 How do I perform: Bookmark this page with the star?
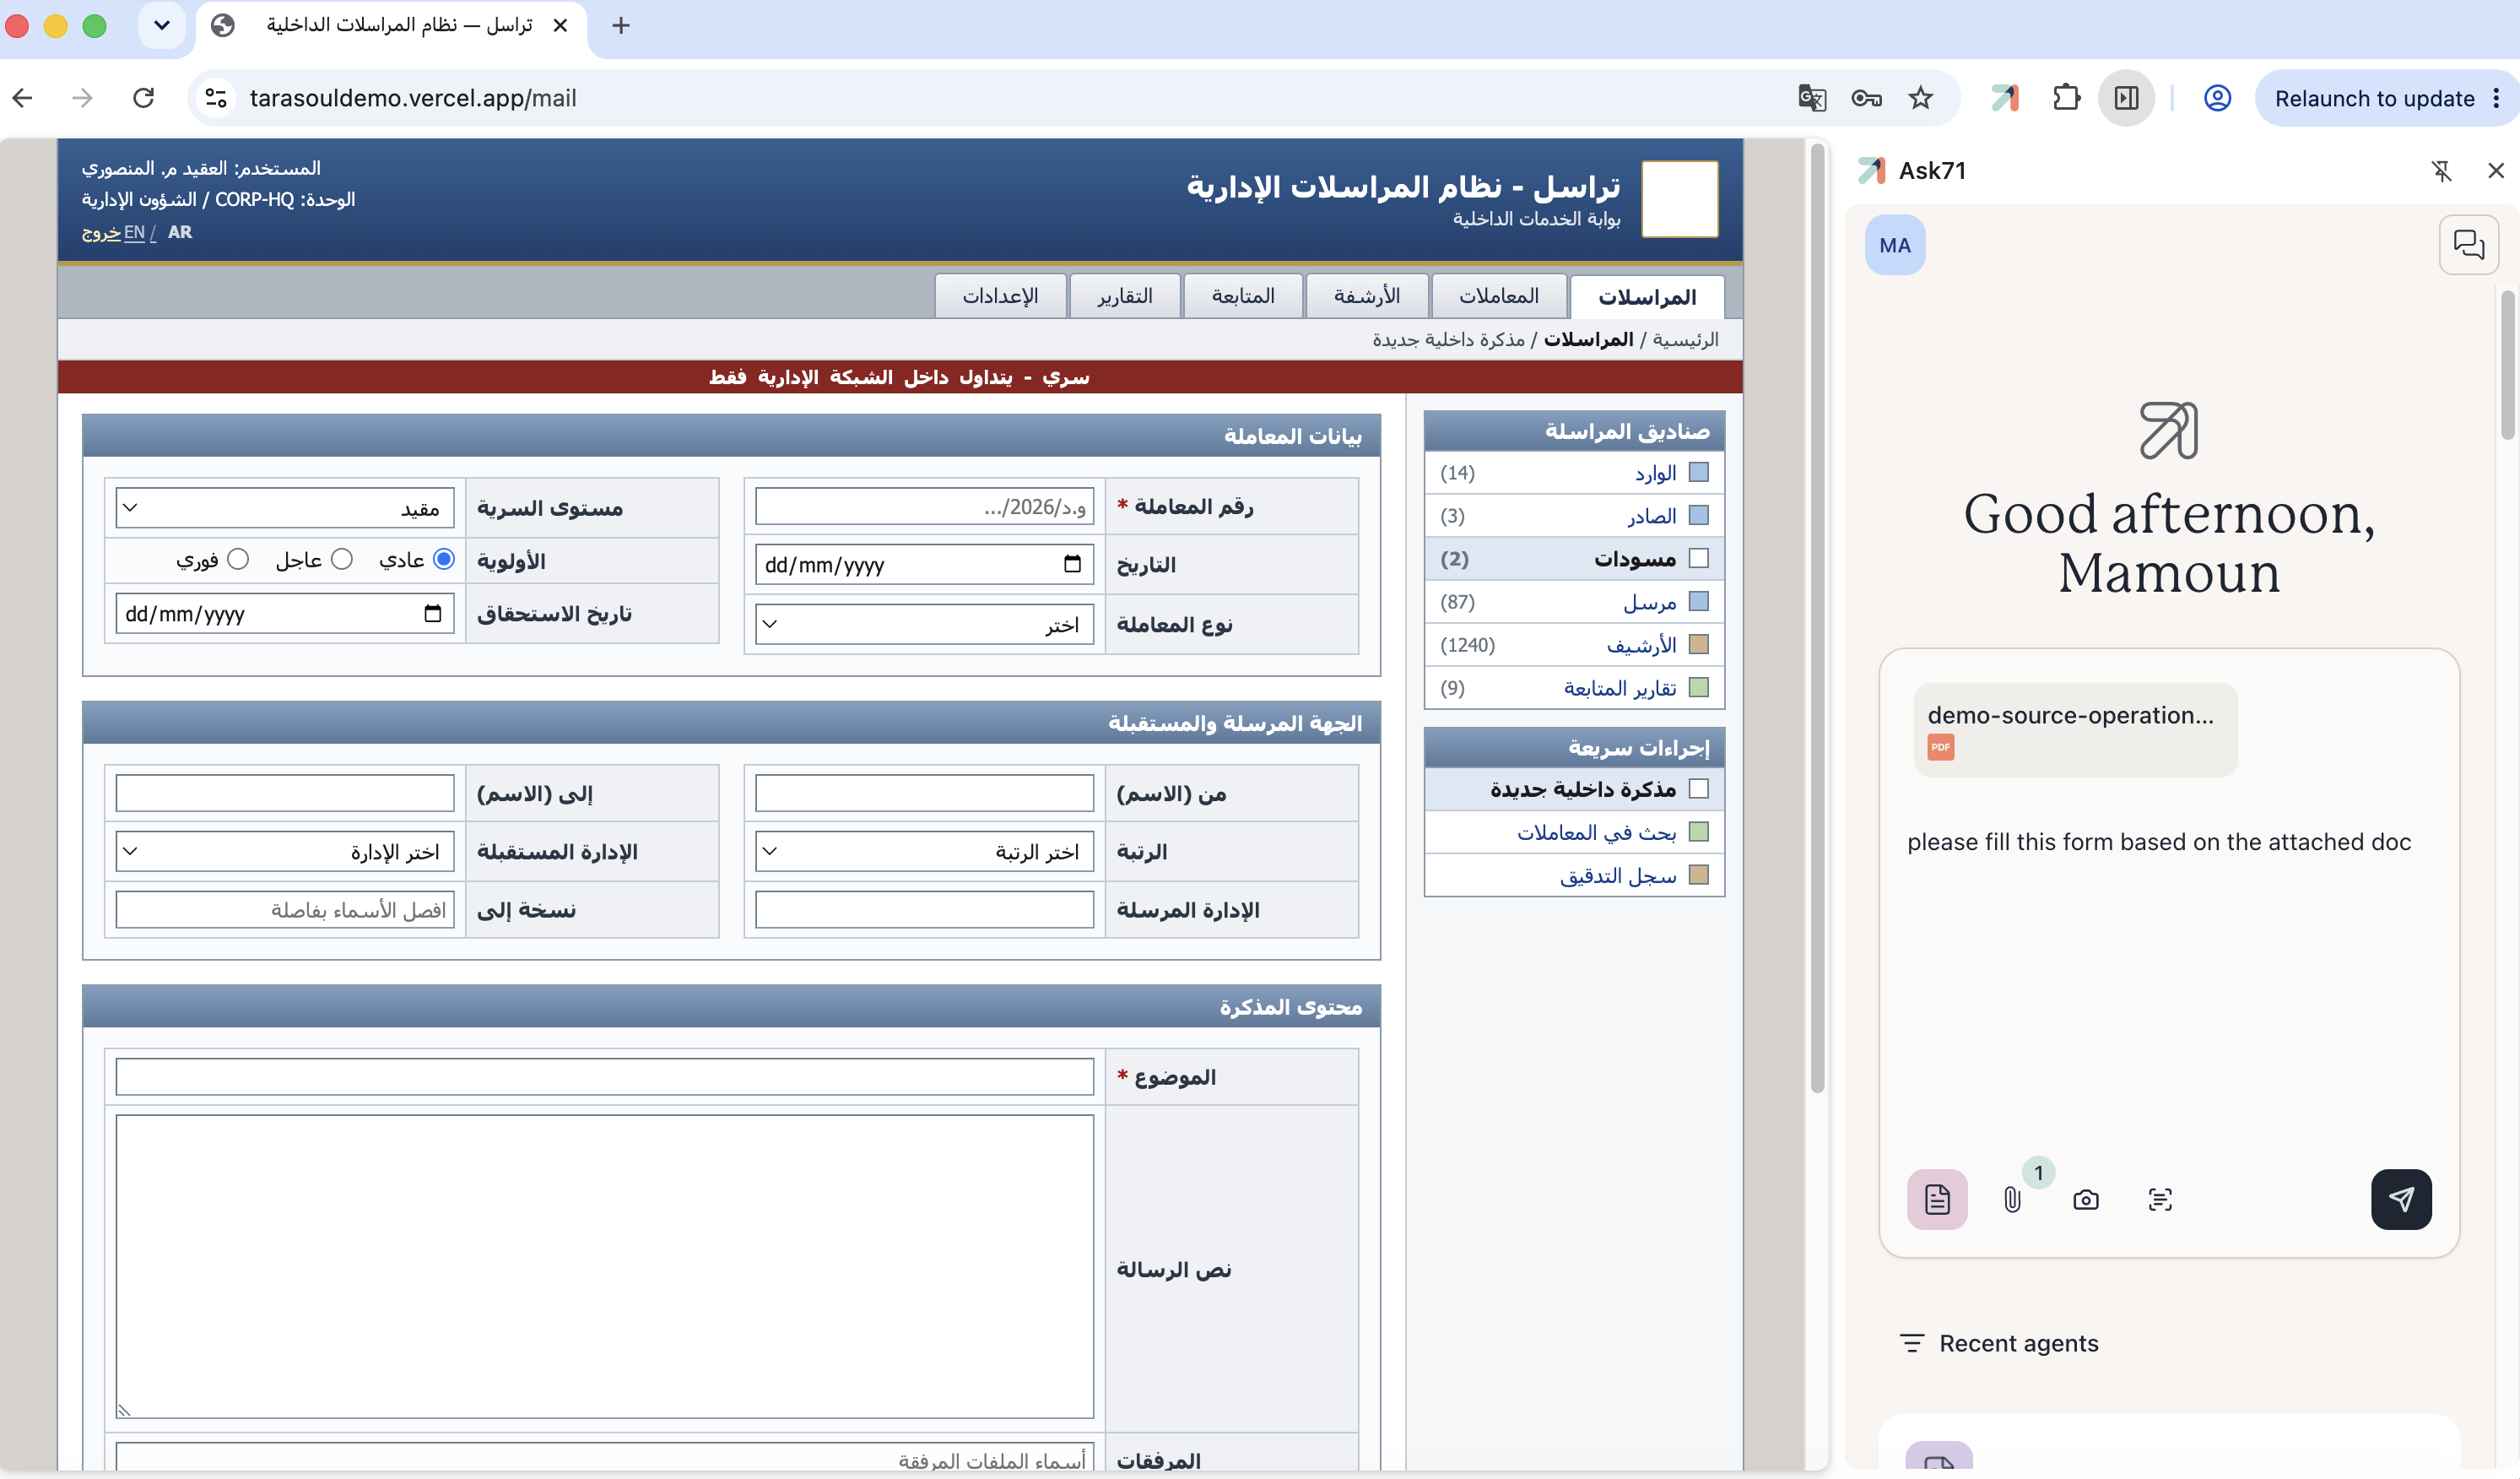click(x=1920, y=98)
